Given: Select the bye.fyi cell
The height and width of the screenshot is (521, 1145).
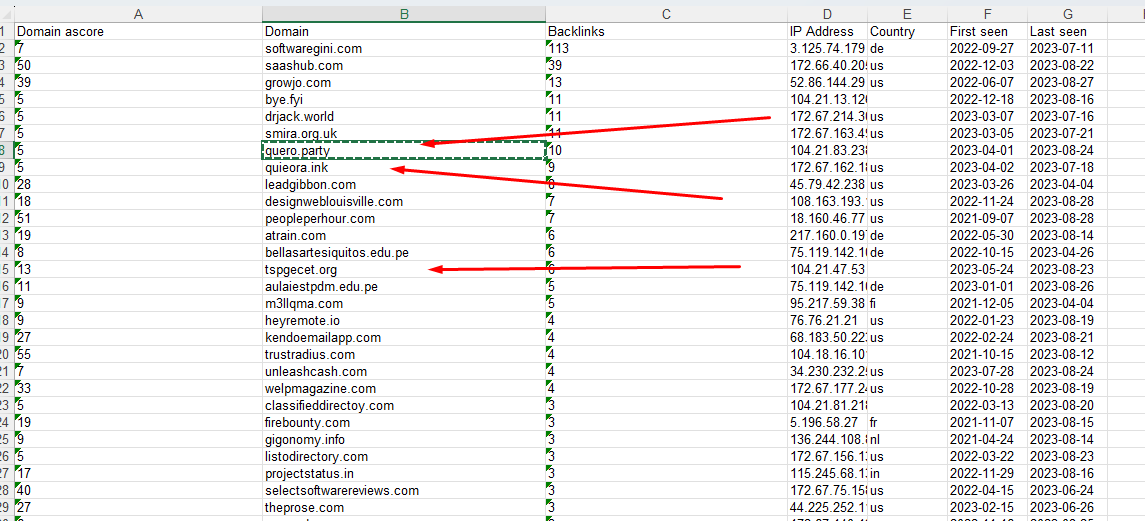Looking at the screenshot, I should point(404,99).
